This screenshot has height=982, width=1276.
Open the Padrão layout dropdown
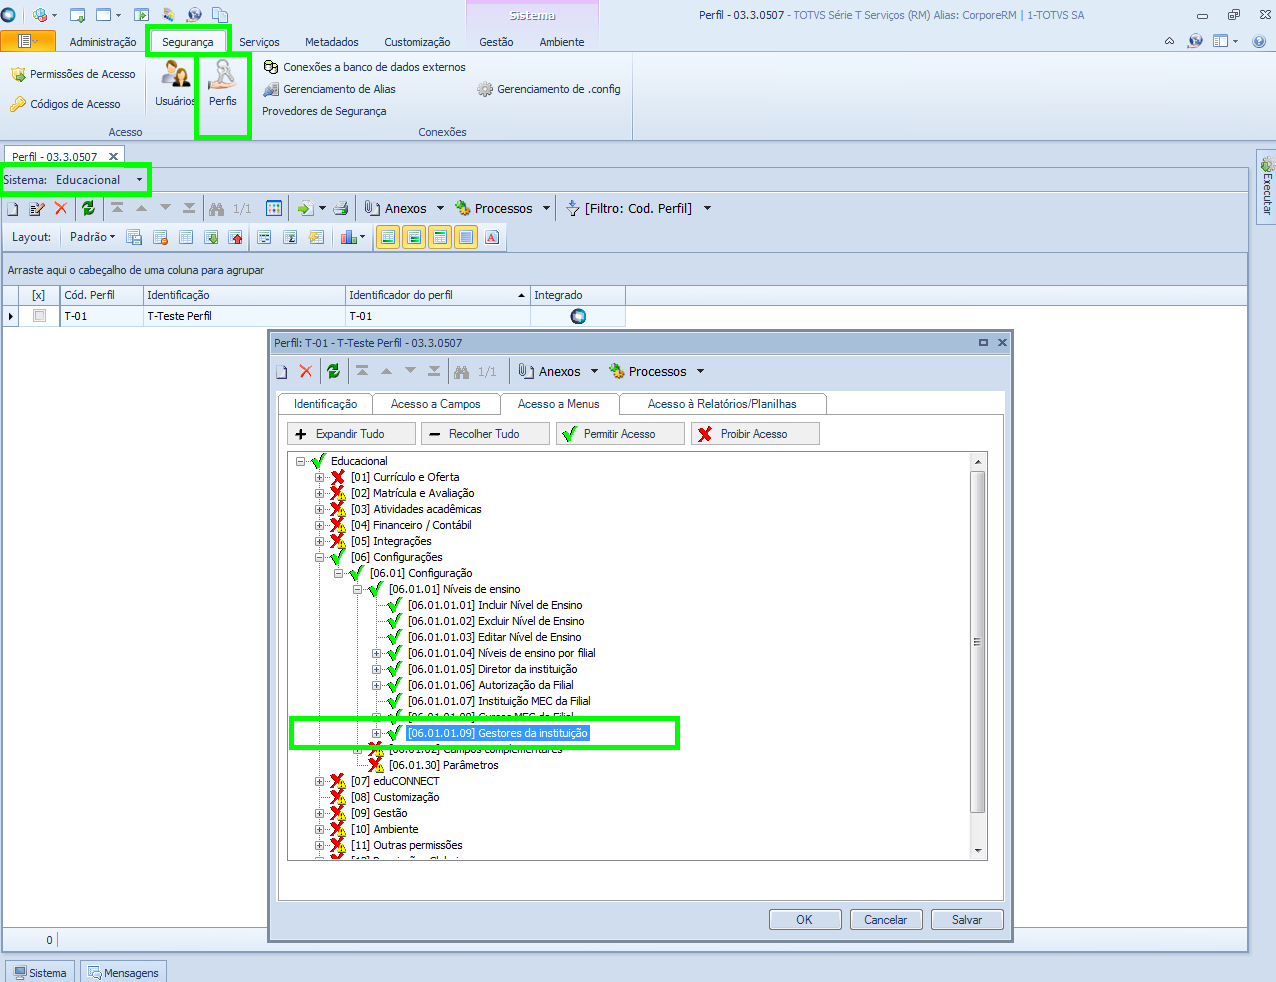pyautogui.click(x=92, y=237)
